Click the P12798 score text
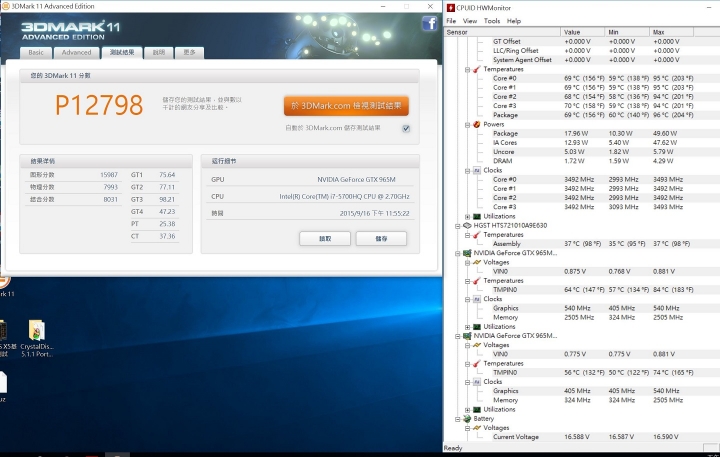This screenshot has width=720, height=457. click(x=99, y=105)
